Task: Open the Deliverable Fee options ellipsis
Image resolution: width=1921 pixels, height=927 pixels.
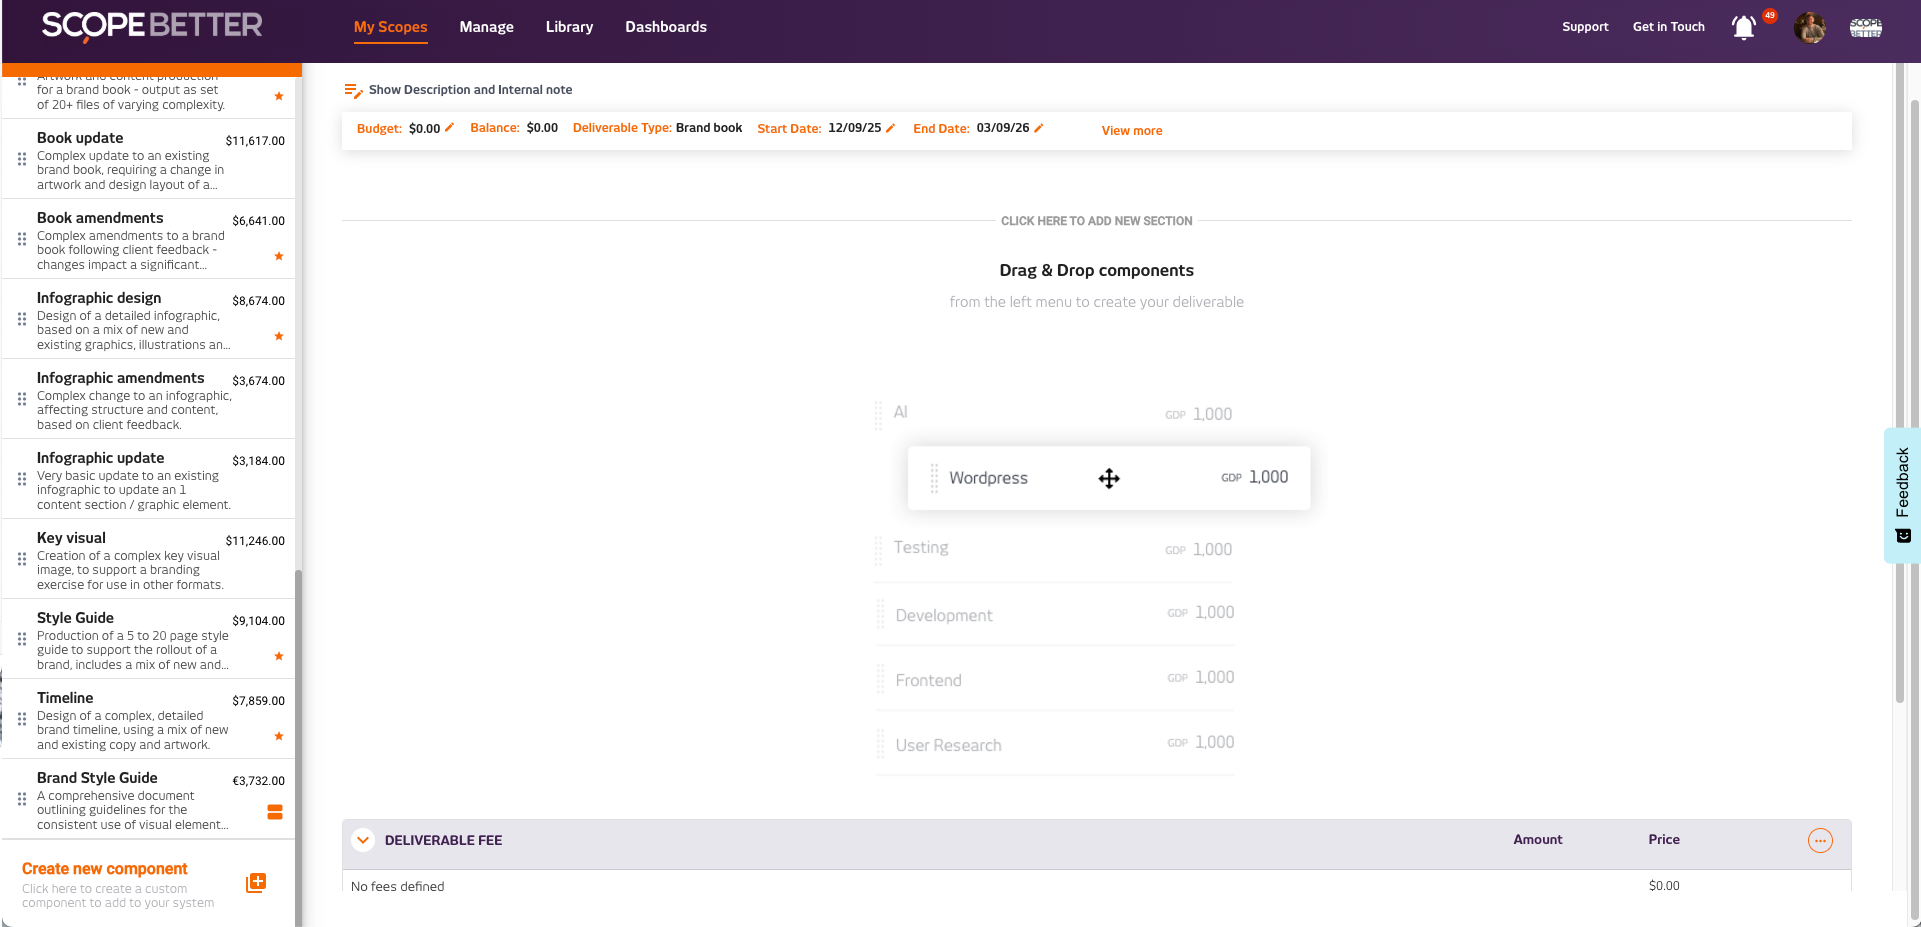Action: click(1820, 841)
